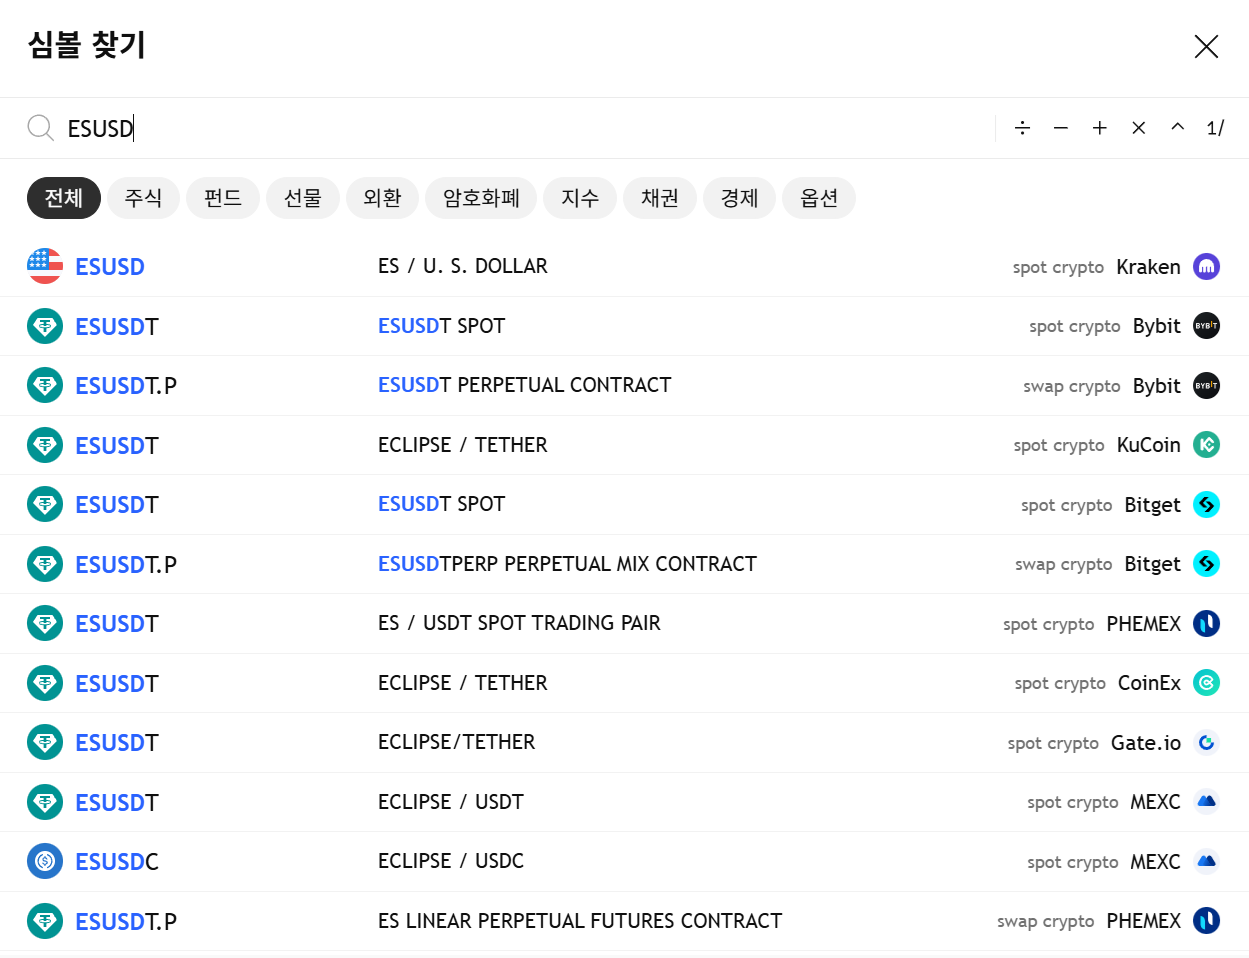The image size is (1249, 958).
Task: Select the 주식 filter tab
Action: 143,198
